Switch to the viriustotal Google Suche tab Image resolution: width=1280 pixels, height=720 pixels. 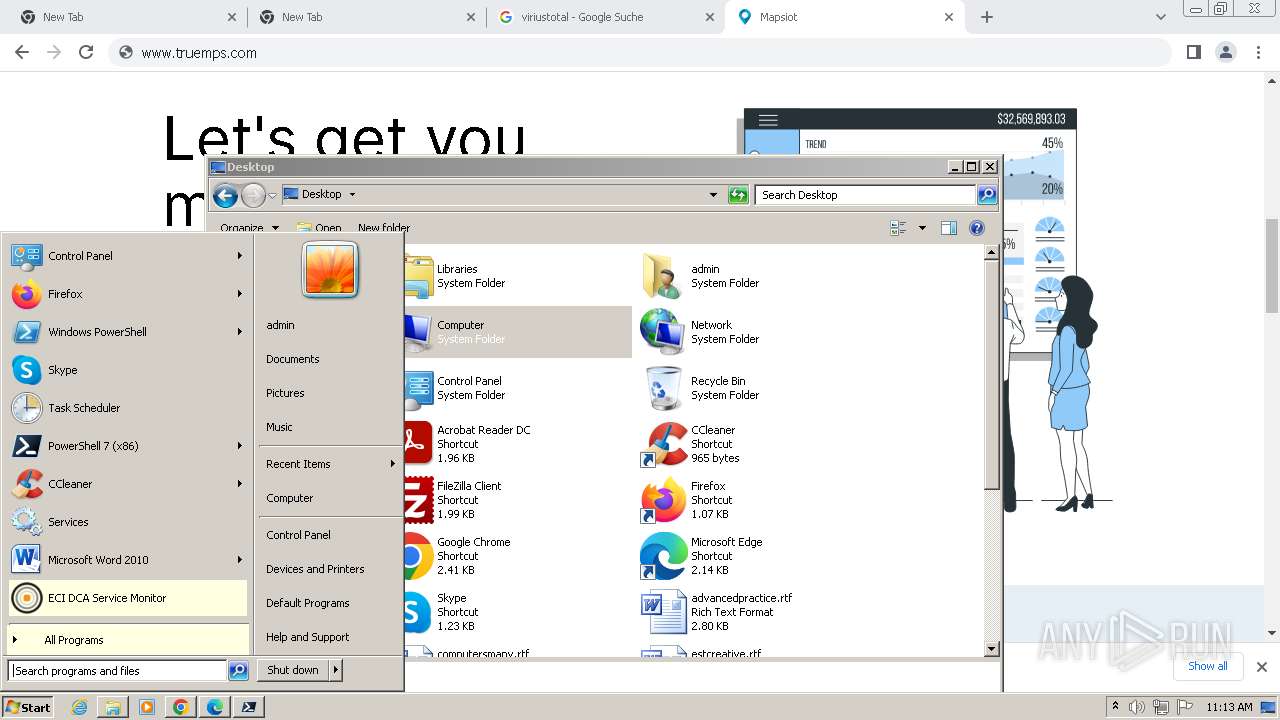pos(604,17)
